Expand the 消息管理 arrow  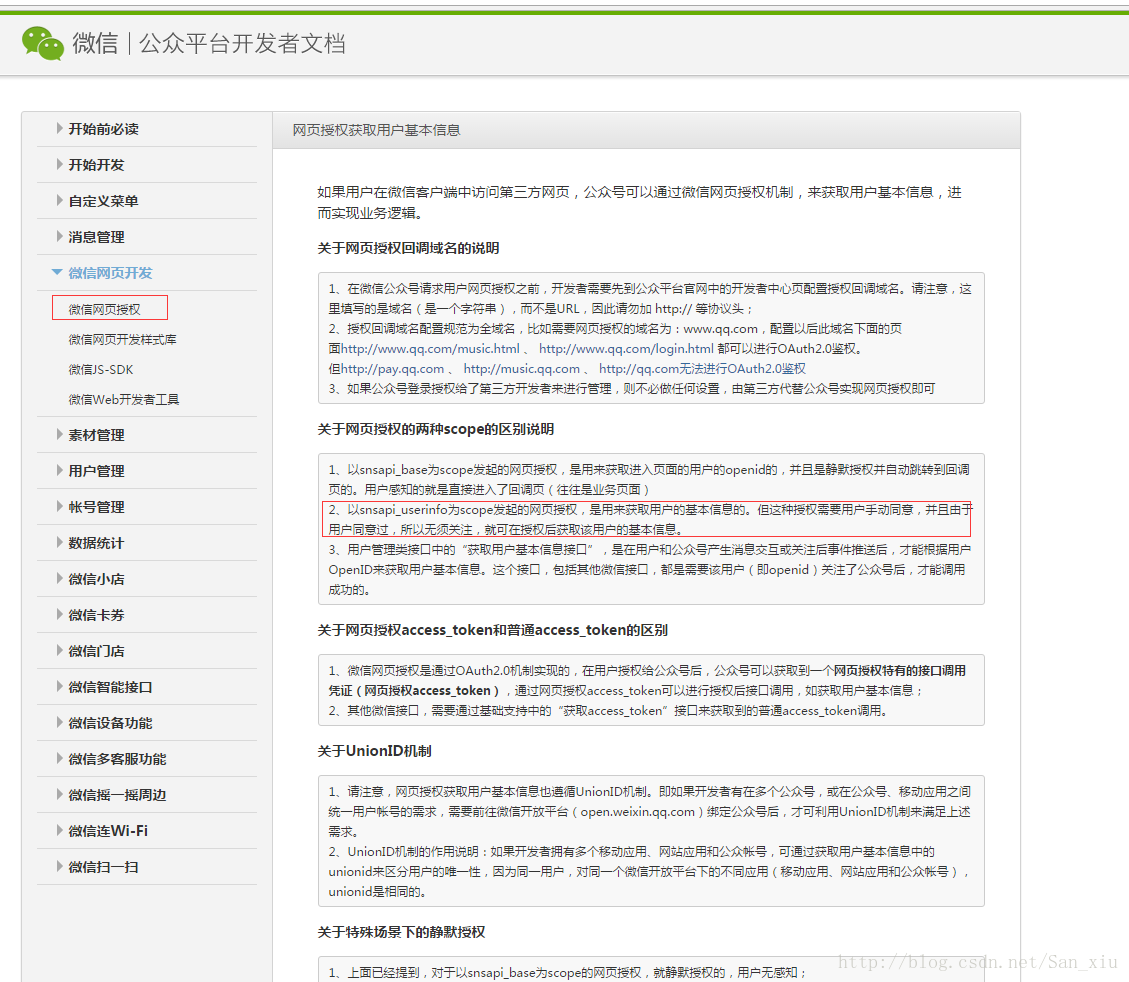59,236
